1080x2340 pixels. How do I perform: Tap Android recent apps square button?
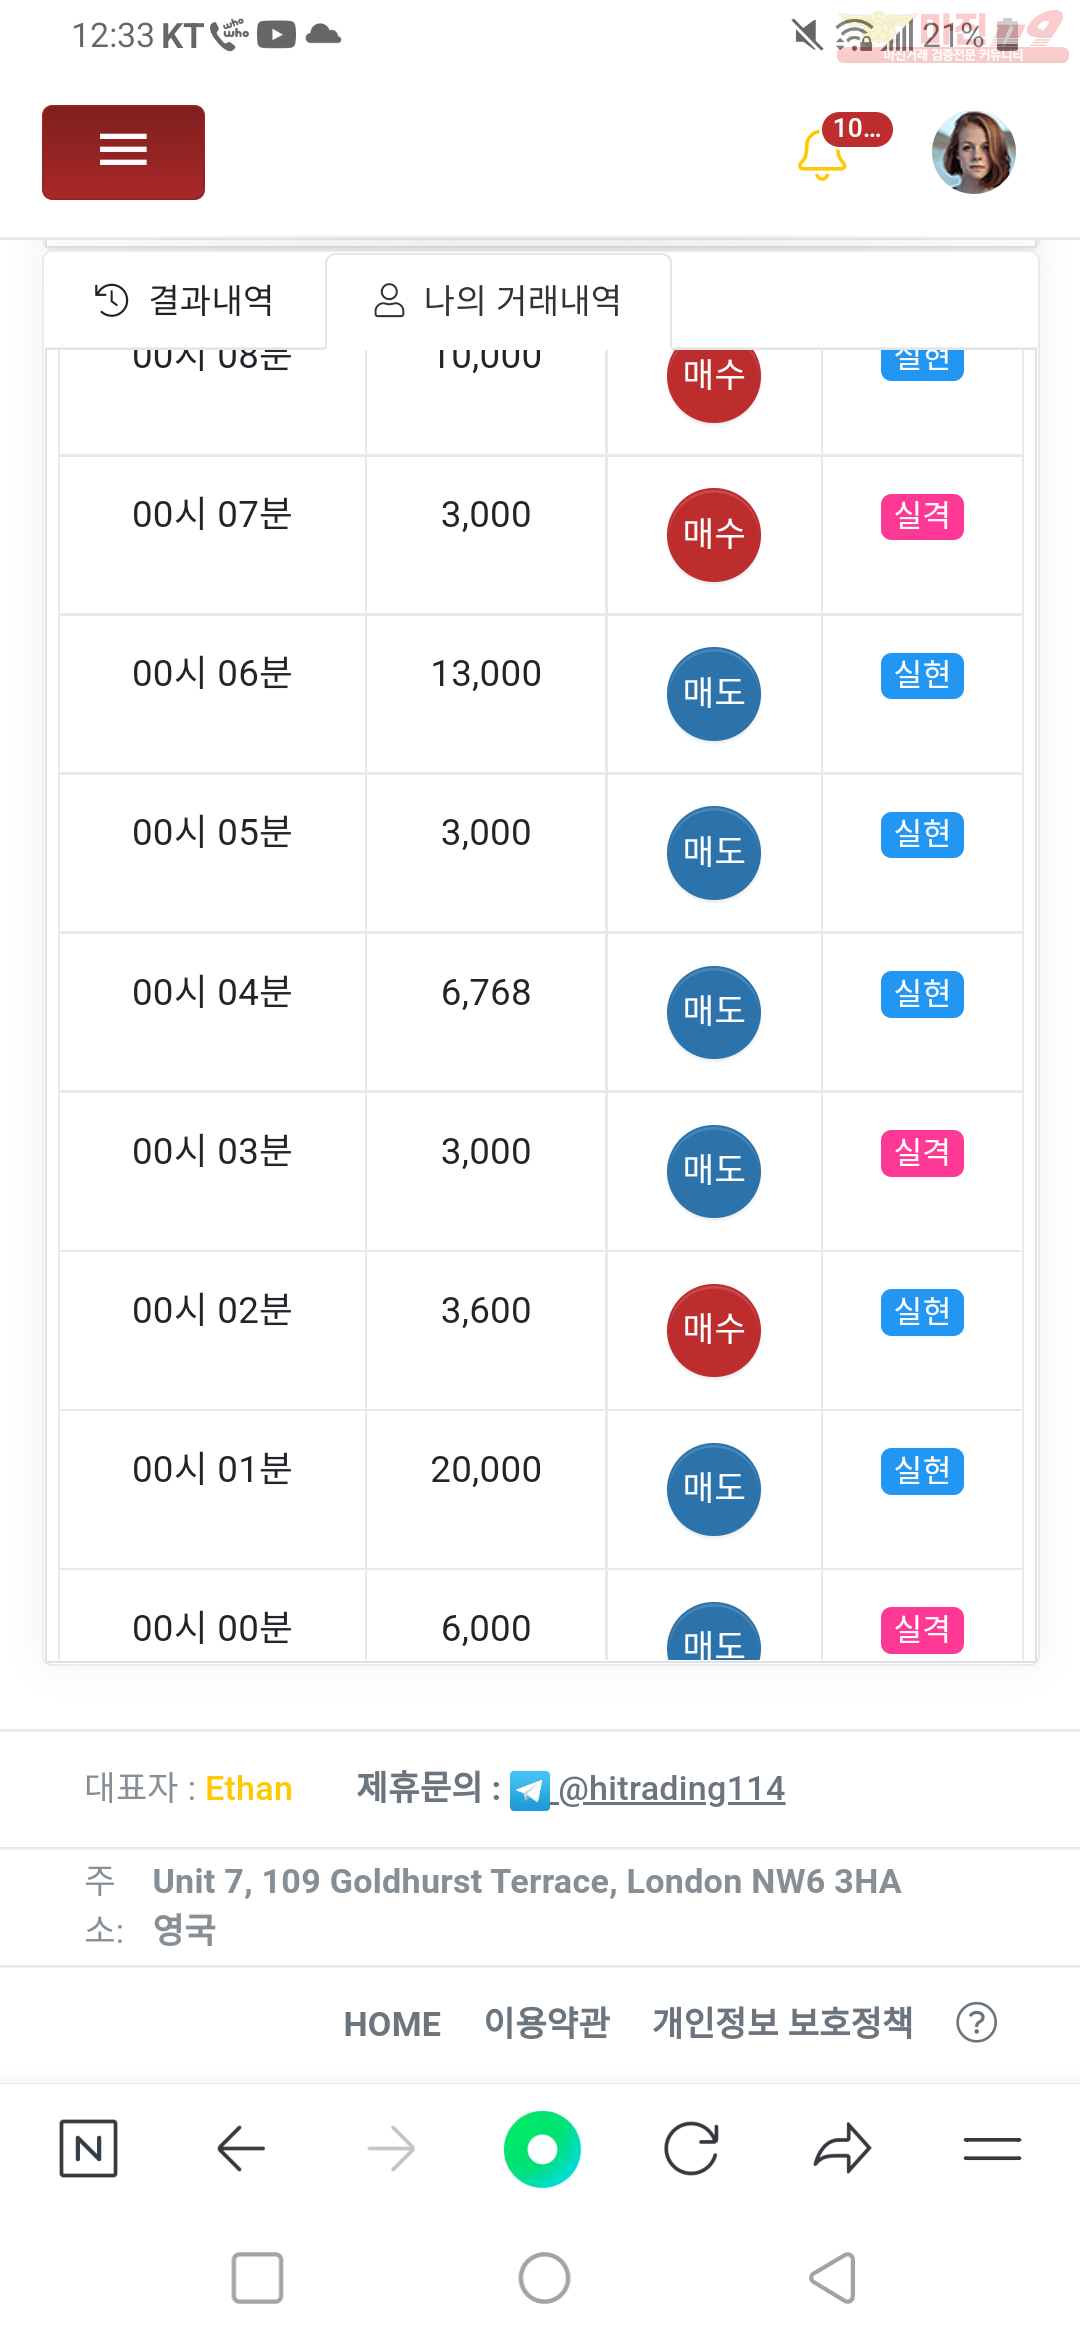(x=257, y=2278)
